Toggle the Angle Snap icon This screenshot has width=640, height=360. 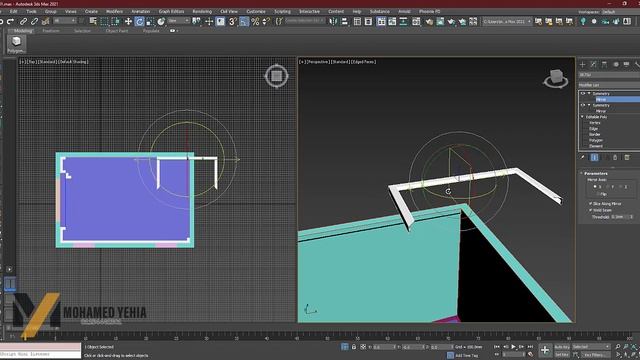click(244, 21)
